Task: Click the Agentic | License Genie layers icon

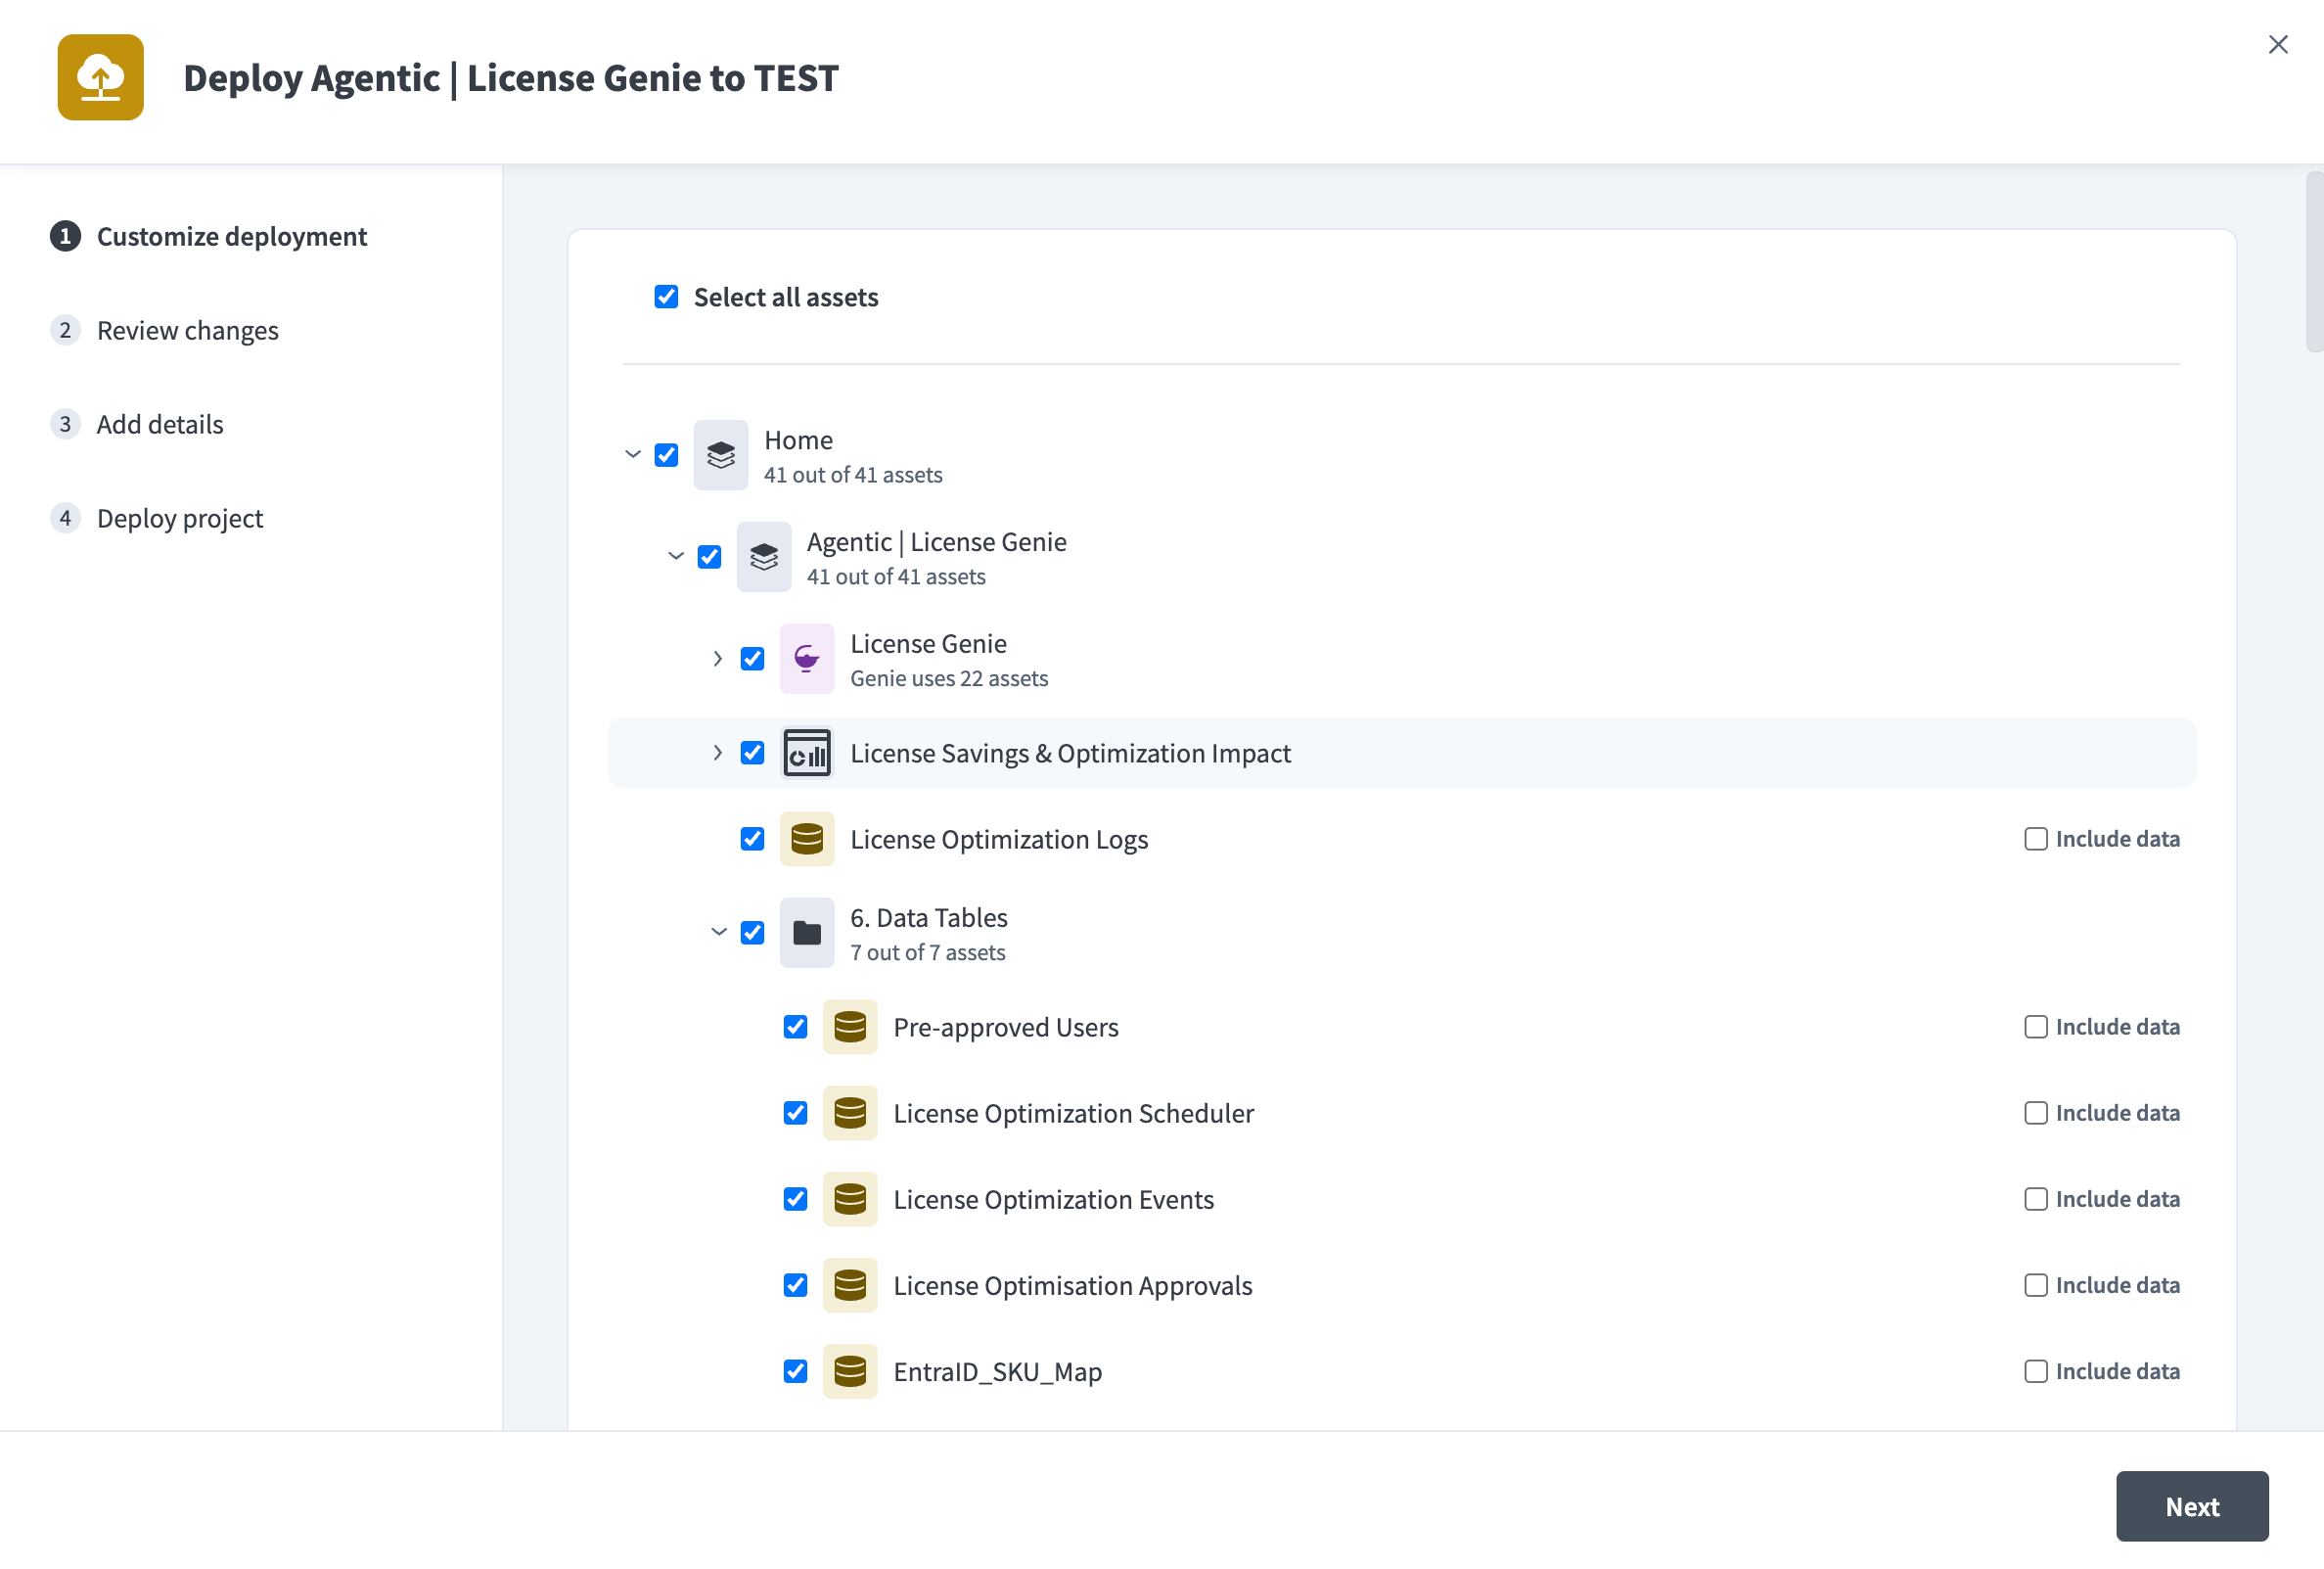Action: (763, 557)
